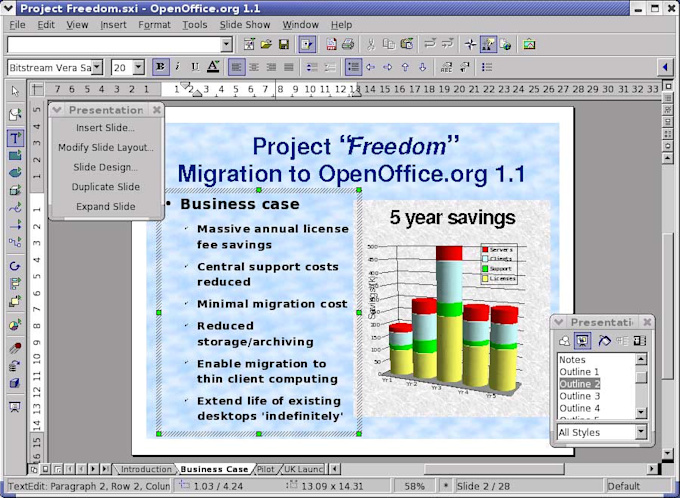Select the Rotate tool
Image resolution: width=680 pixels, height=498 pixels.
click(x=15, y=266)
